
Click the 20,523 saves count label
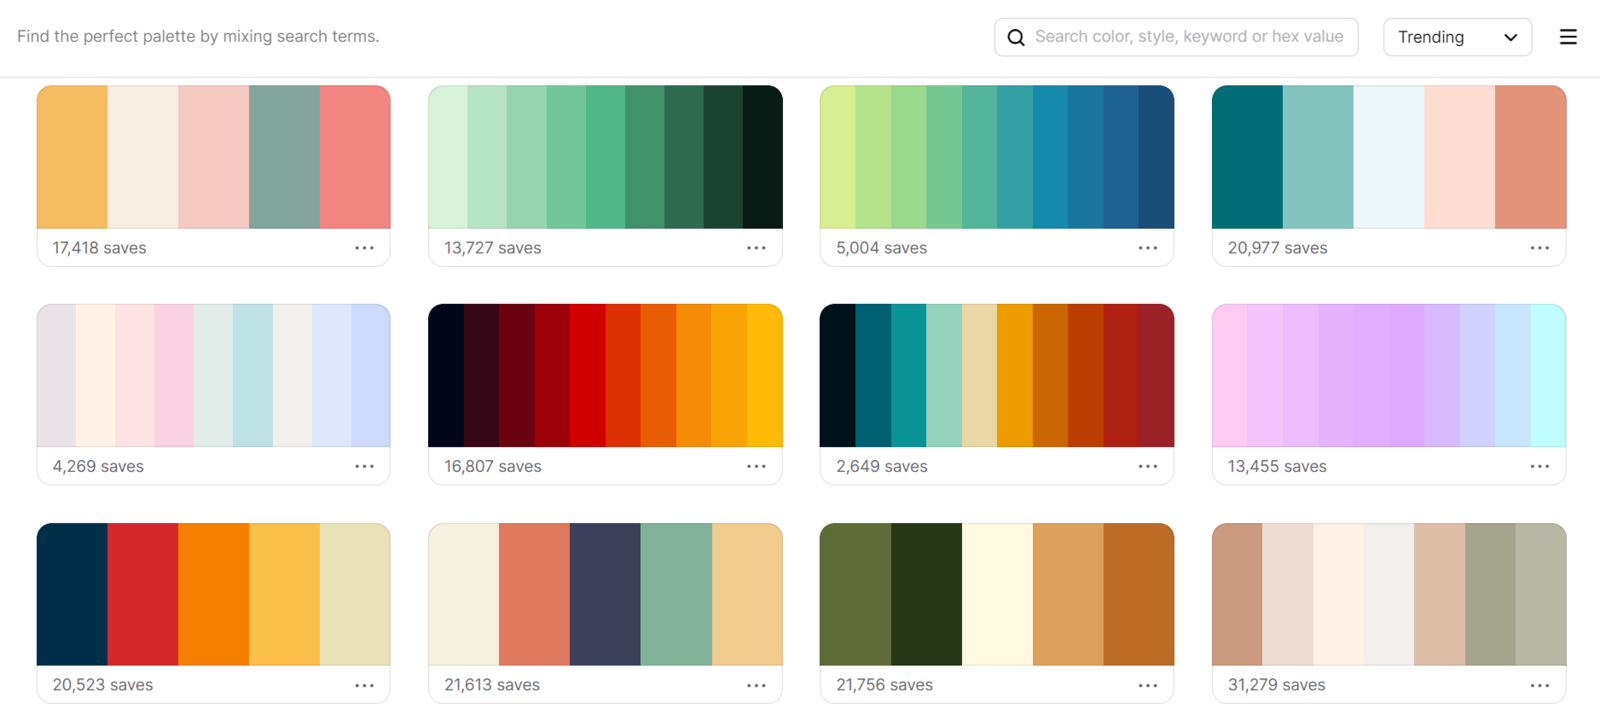click(x=102, y=685)
